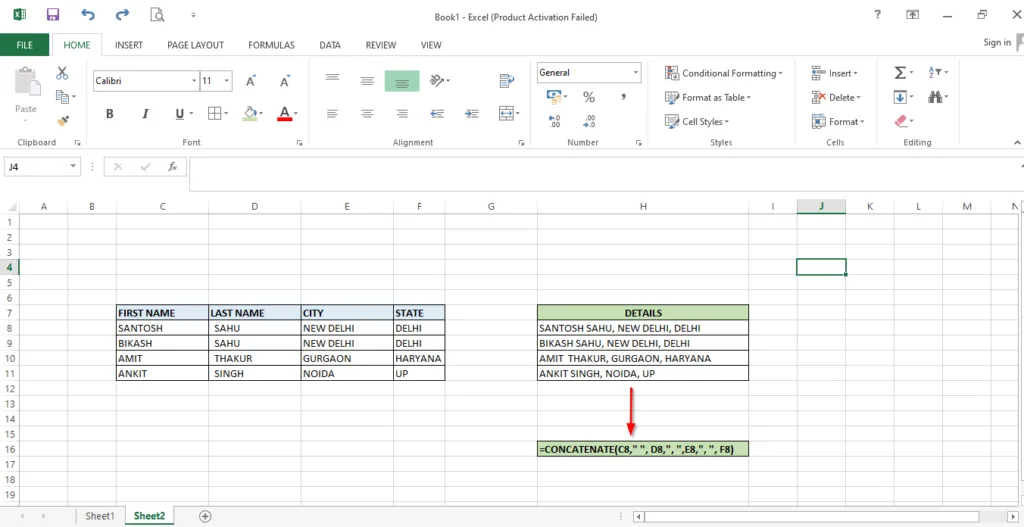Click the Fill Color paint bucket
1024x527 pixels.
pos(249,114)
